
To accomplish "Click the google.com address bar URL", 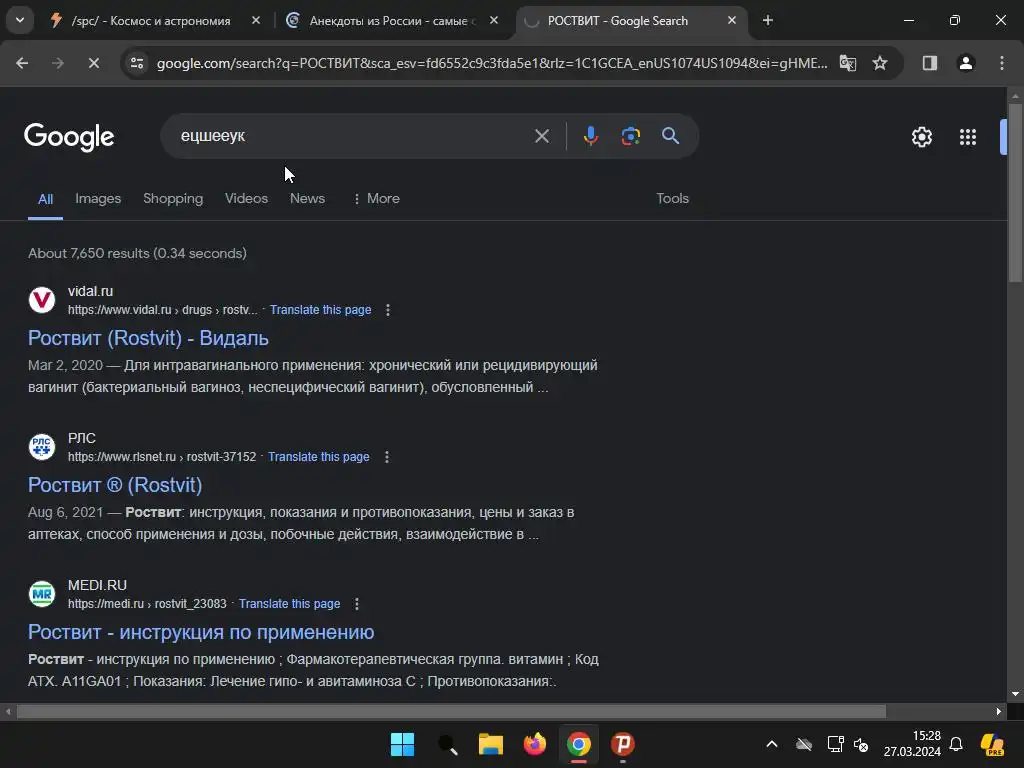I will [x=492, y=63].
